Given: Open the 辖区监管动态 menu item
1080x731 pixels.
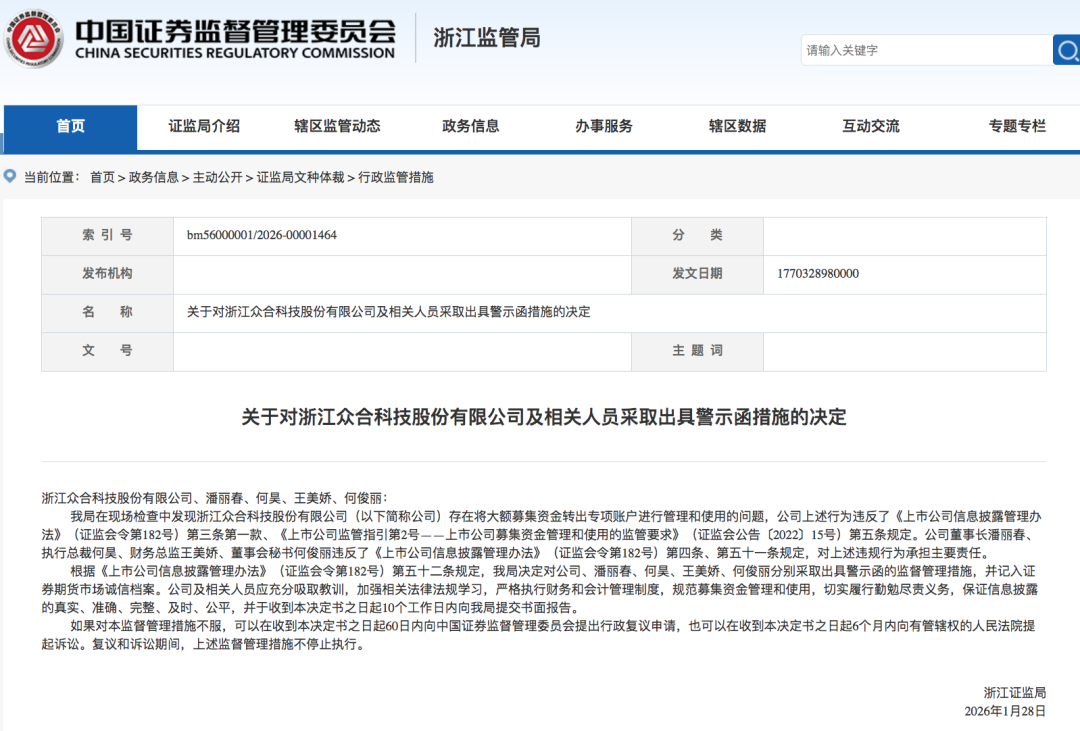Looking at the screenshot, I should tap(338, 126).
